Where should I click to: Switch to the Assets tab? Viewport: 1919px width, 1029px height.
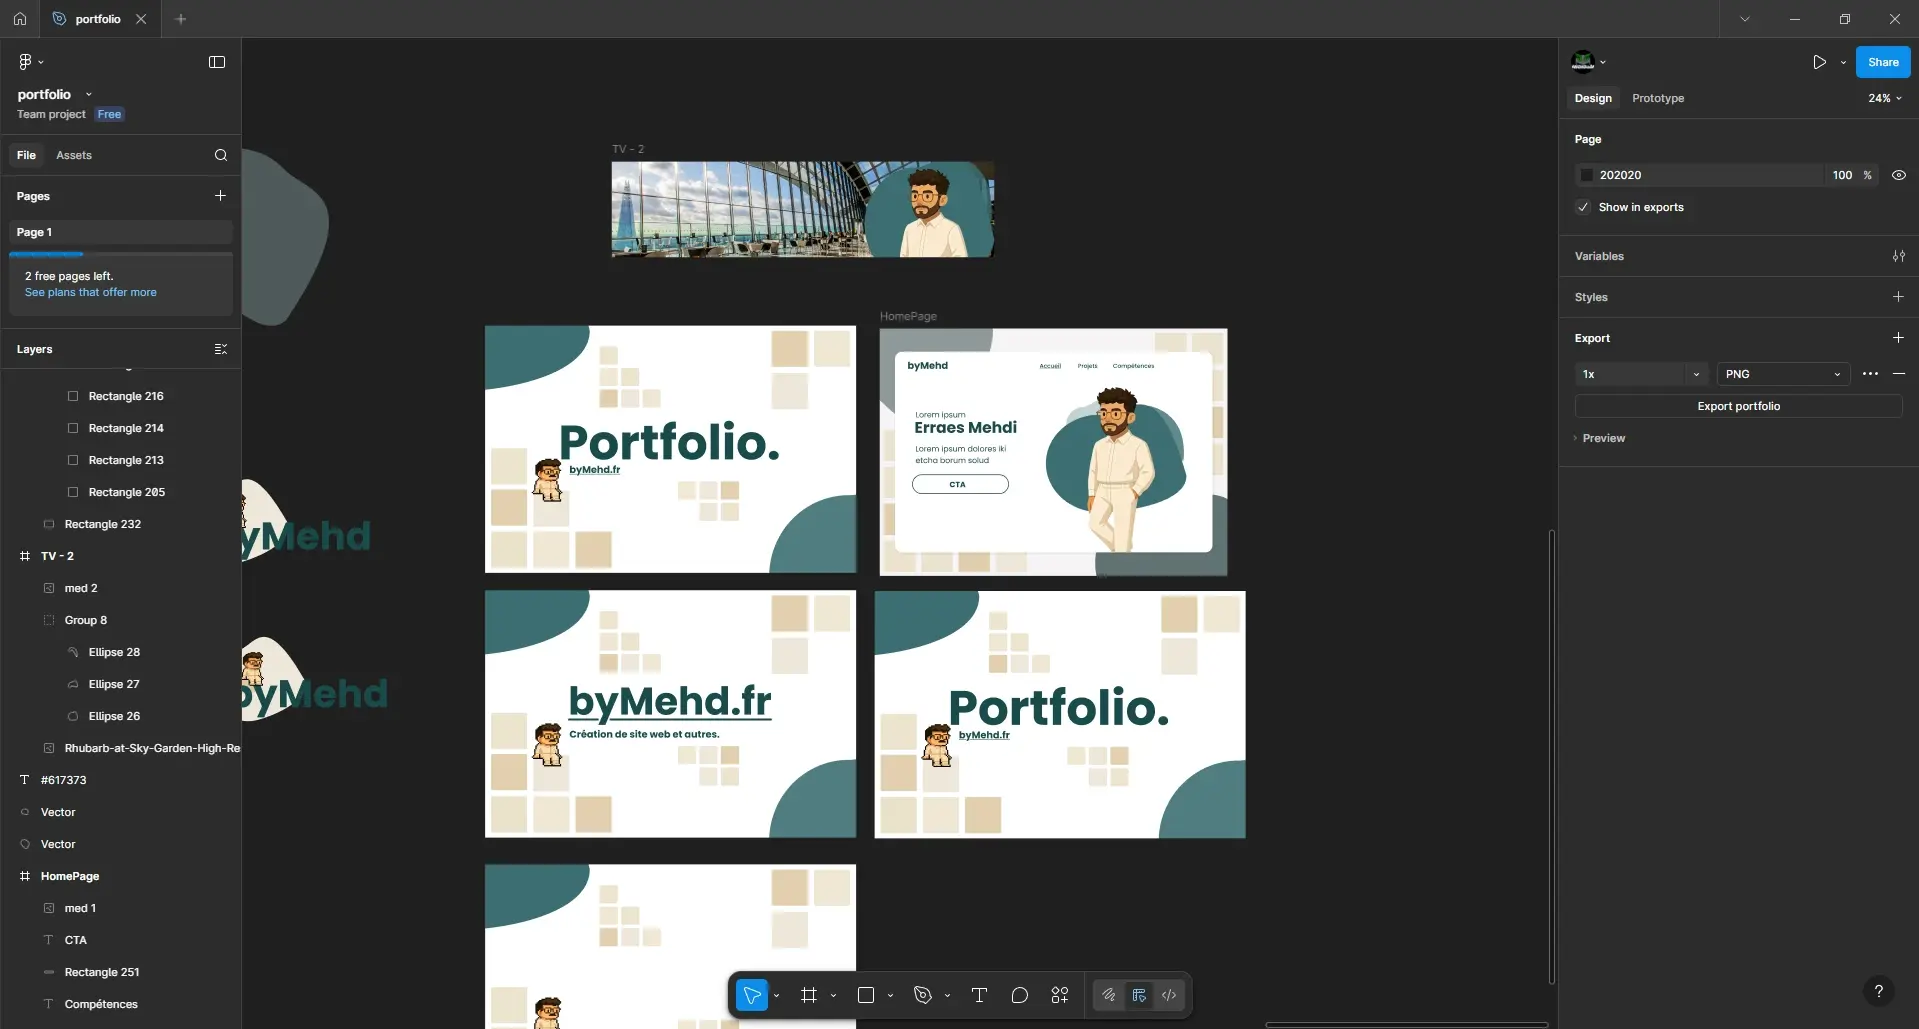(74, 155)
